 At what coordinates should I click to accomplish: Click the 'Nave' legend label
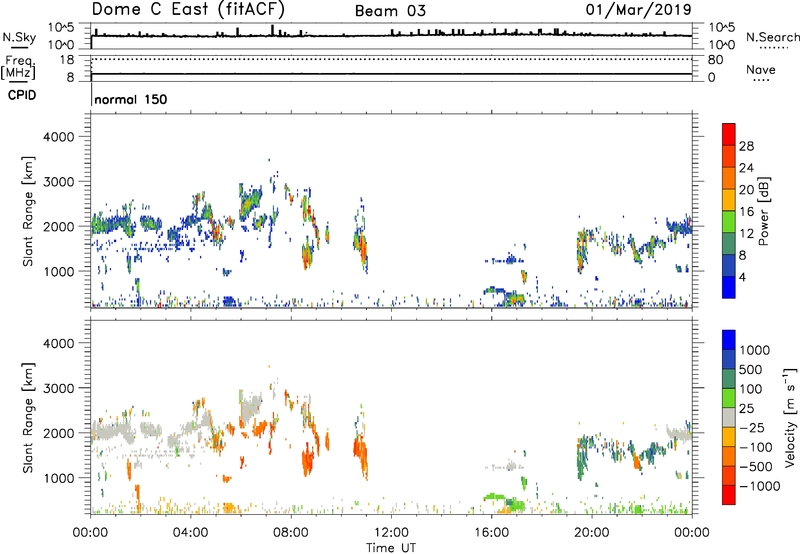[x=761, y=69]
